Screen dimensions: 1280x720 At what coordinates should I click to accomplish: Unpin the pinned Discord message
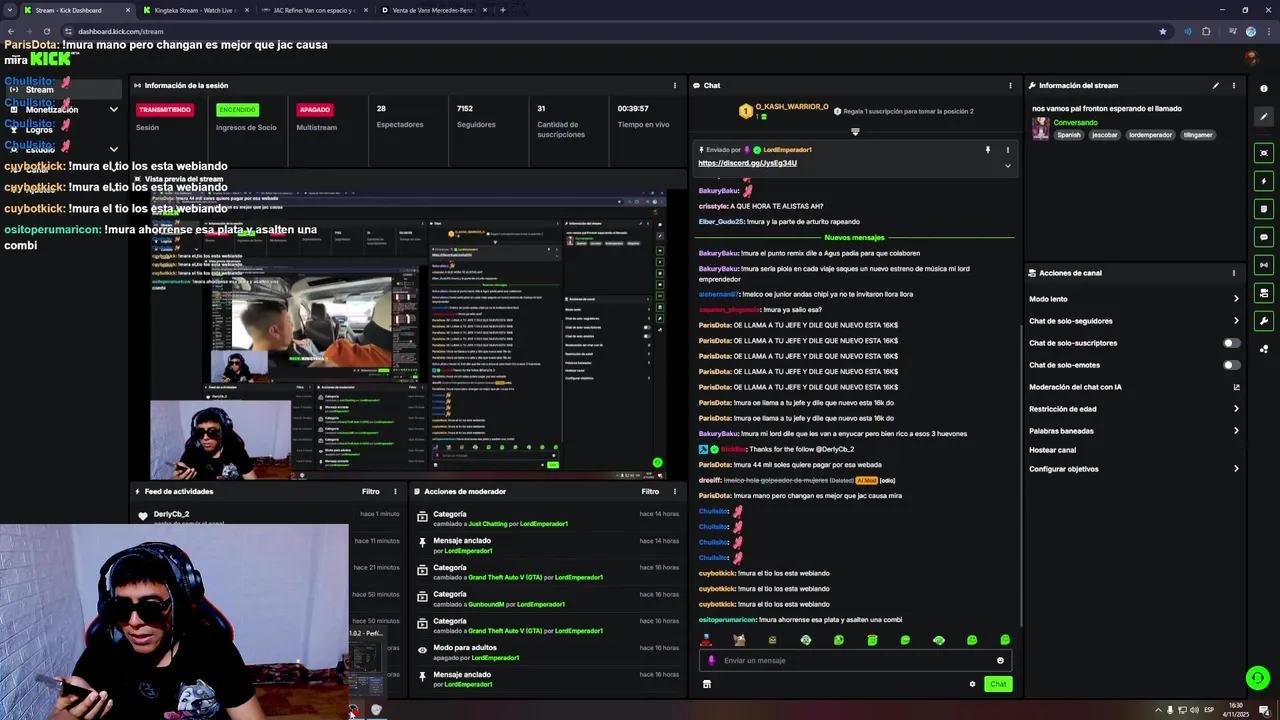(987, 150)
